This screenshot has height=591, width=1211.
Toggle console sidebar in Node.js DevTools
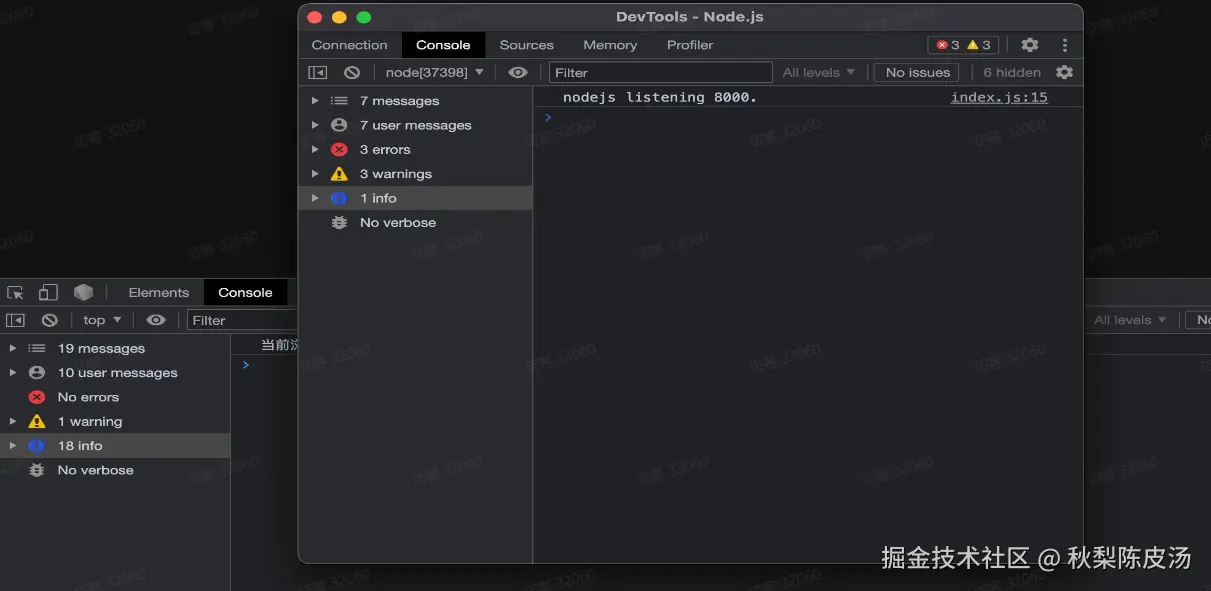tap(317, 72)
